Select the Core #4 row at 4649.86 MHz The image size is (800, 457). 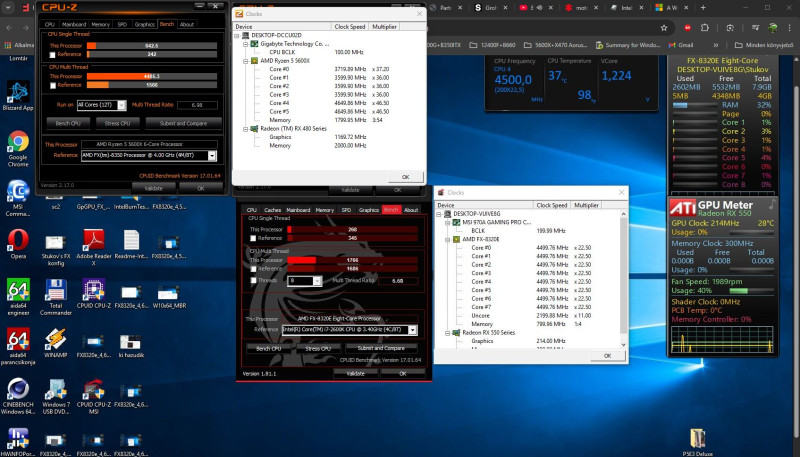329,103
